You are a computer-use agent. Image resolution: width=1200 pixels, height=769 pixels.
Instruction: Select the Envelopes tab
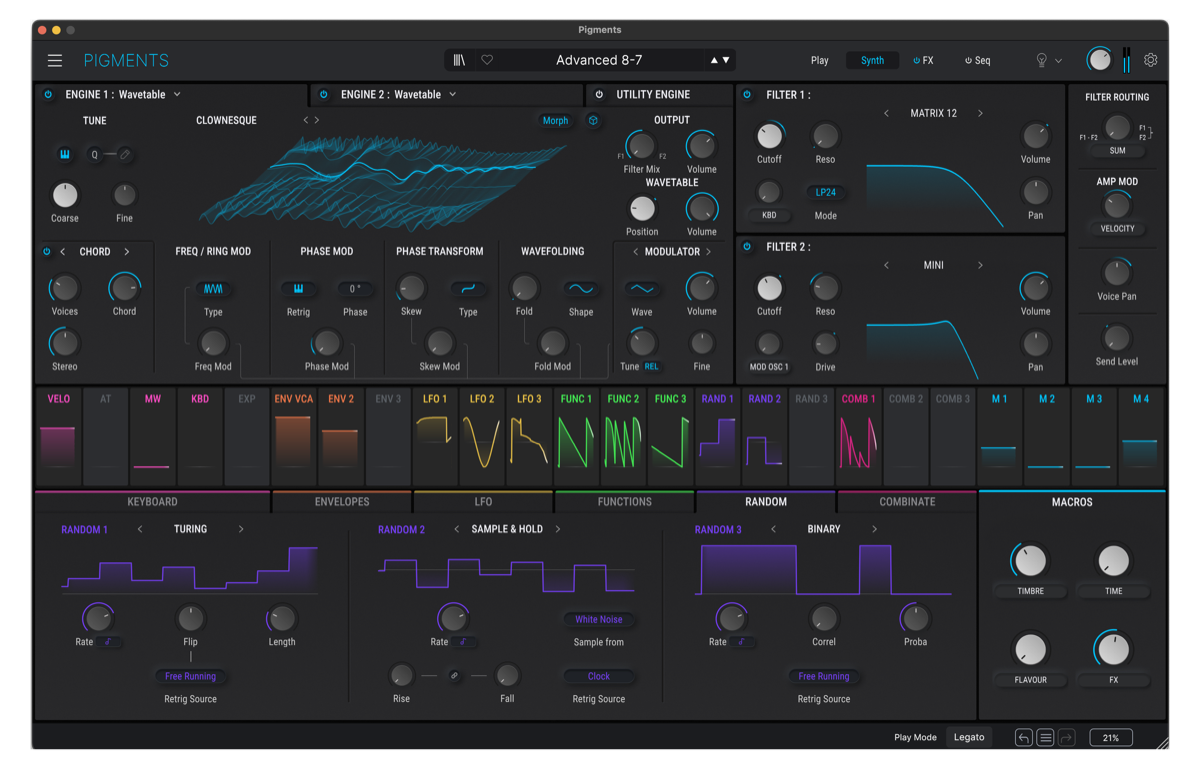pyautogui.click(x=340, y=501)
